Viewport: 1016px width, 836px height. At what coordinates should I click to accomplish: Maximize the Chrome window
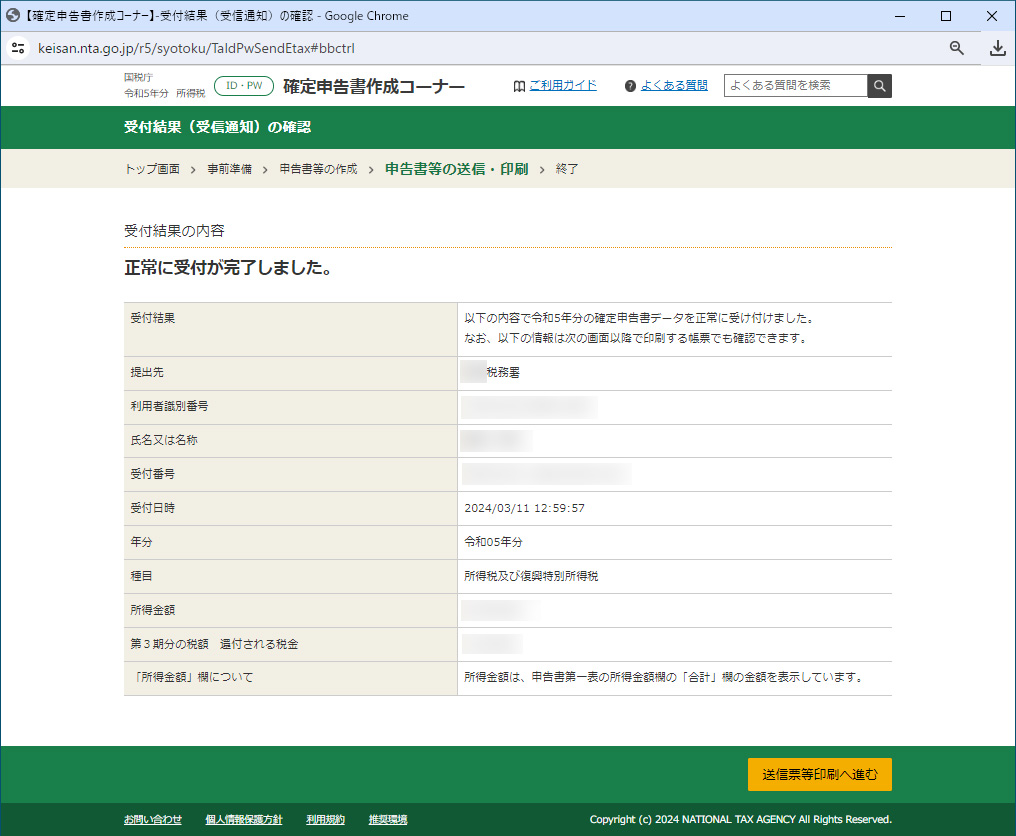[946, 16]
